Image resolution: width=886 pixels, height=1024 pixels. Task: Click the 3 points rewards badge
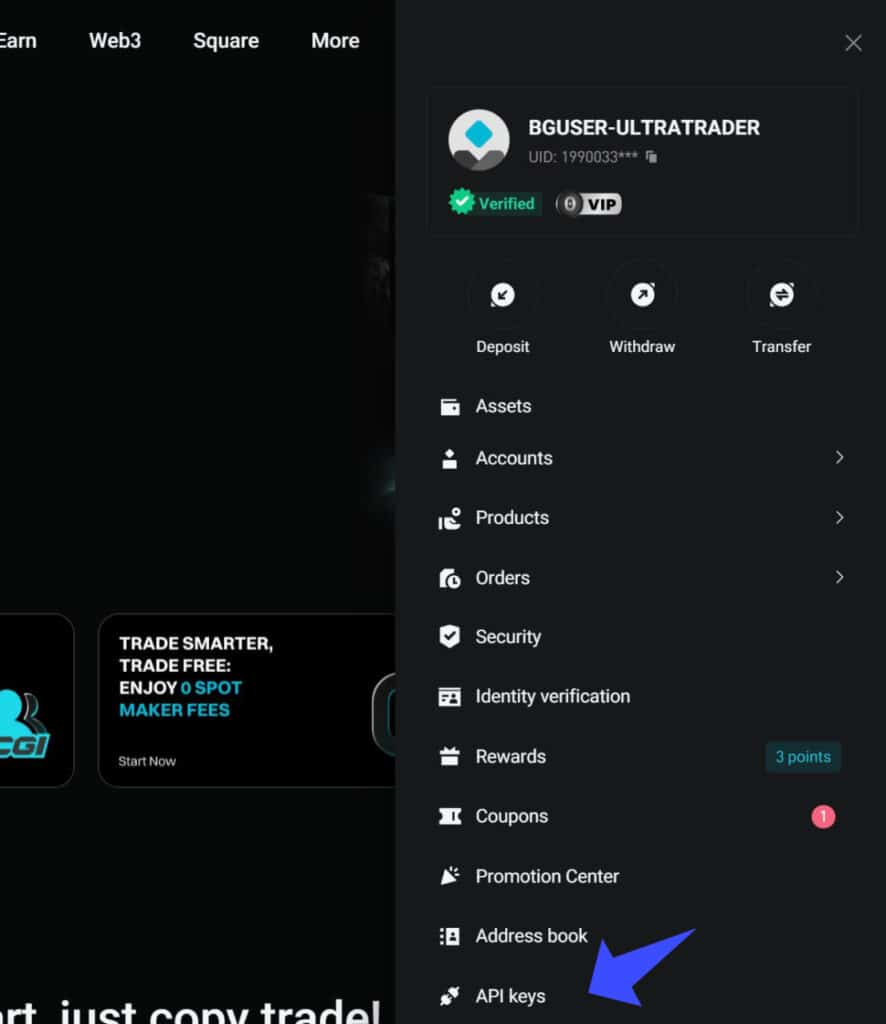803,757
